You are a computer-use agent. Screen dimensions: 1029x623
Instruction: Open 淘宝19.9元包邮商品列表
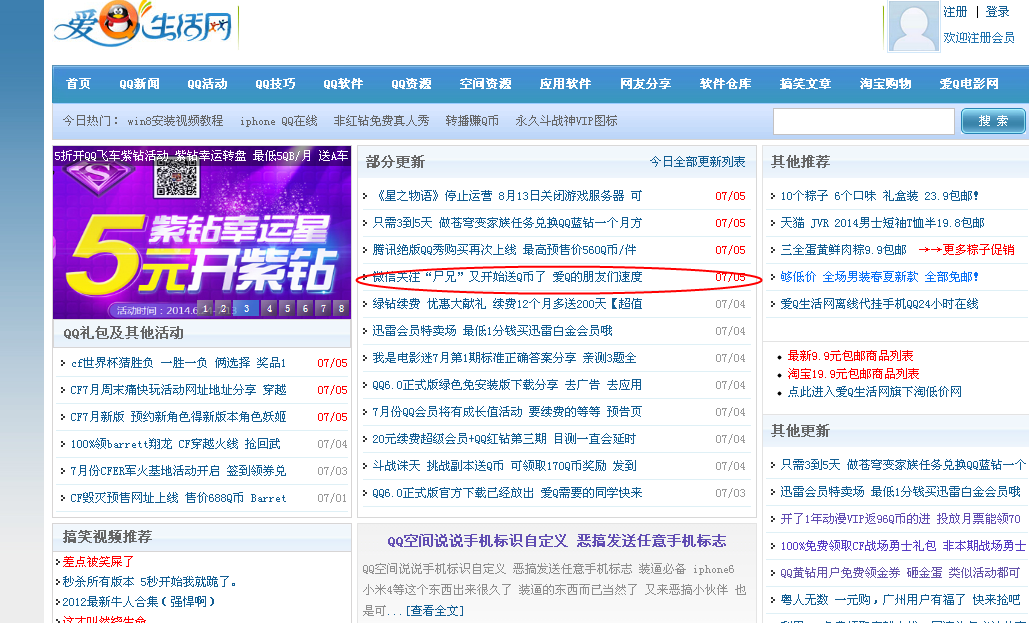tap(853, 374)
